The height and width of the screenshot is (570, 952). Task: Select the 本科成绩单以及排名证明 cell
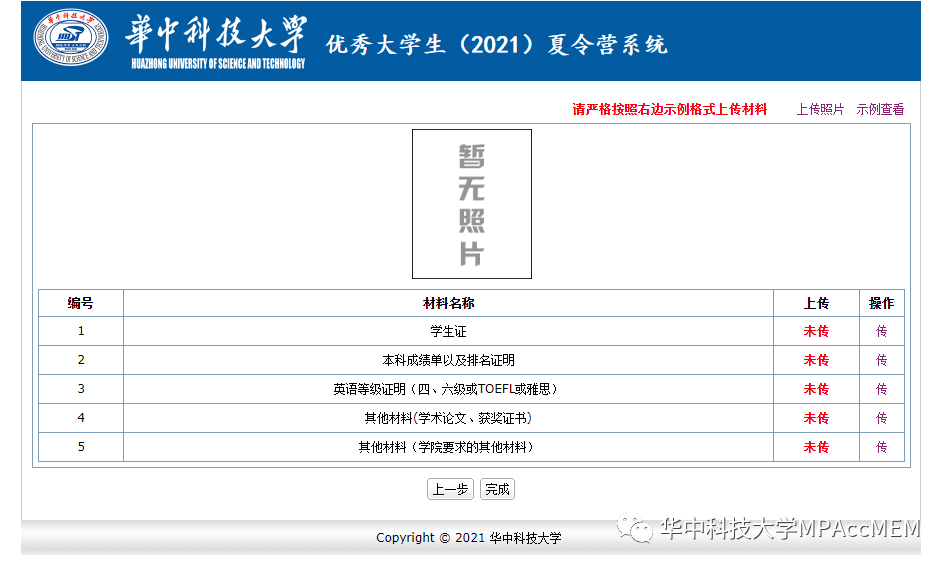point(448,360)
